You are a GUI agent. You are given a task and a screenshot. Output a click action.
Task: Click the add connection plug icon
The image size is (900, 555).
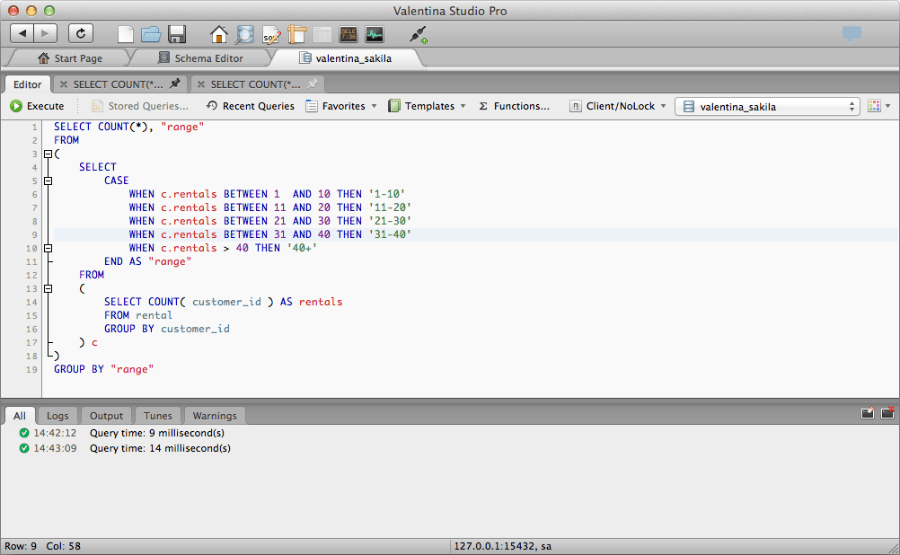(418, 34)
